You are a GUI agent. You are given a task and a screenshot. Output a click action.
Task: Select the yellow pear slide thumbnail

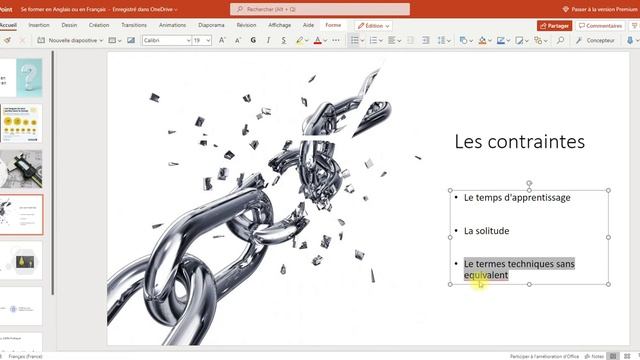tap(21, 260)
